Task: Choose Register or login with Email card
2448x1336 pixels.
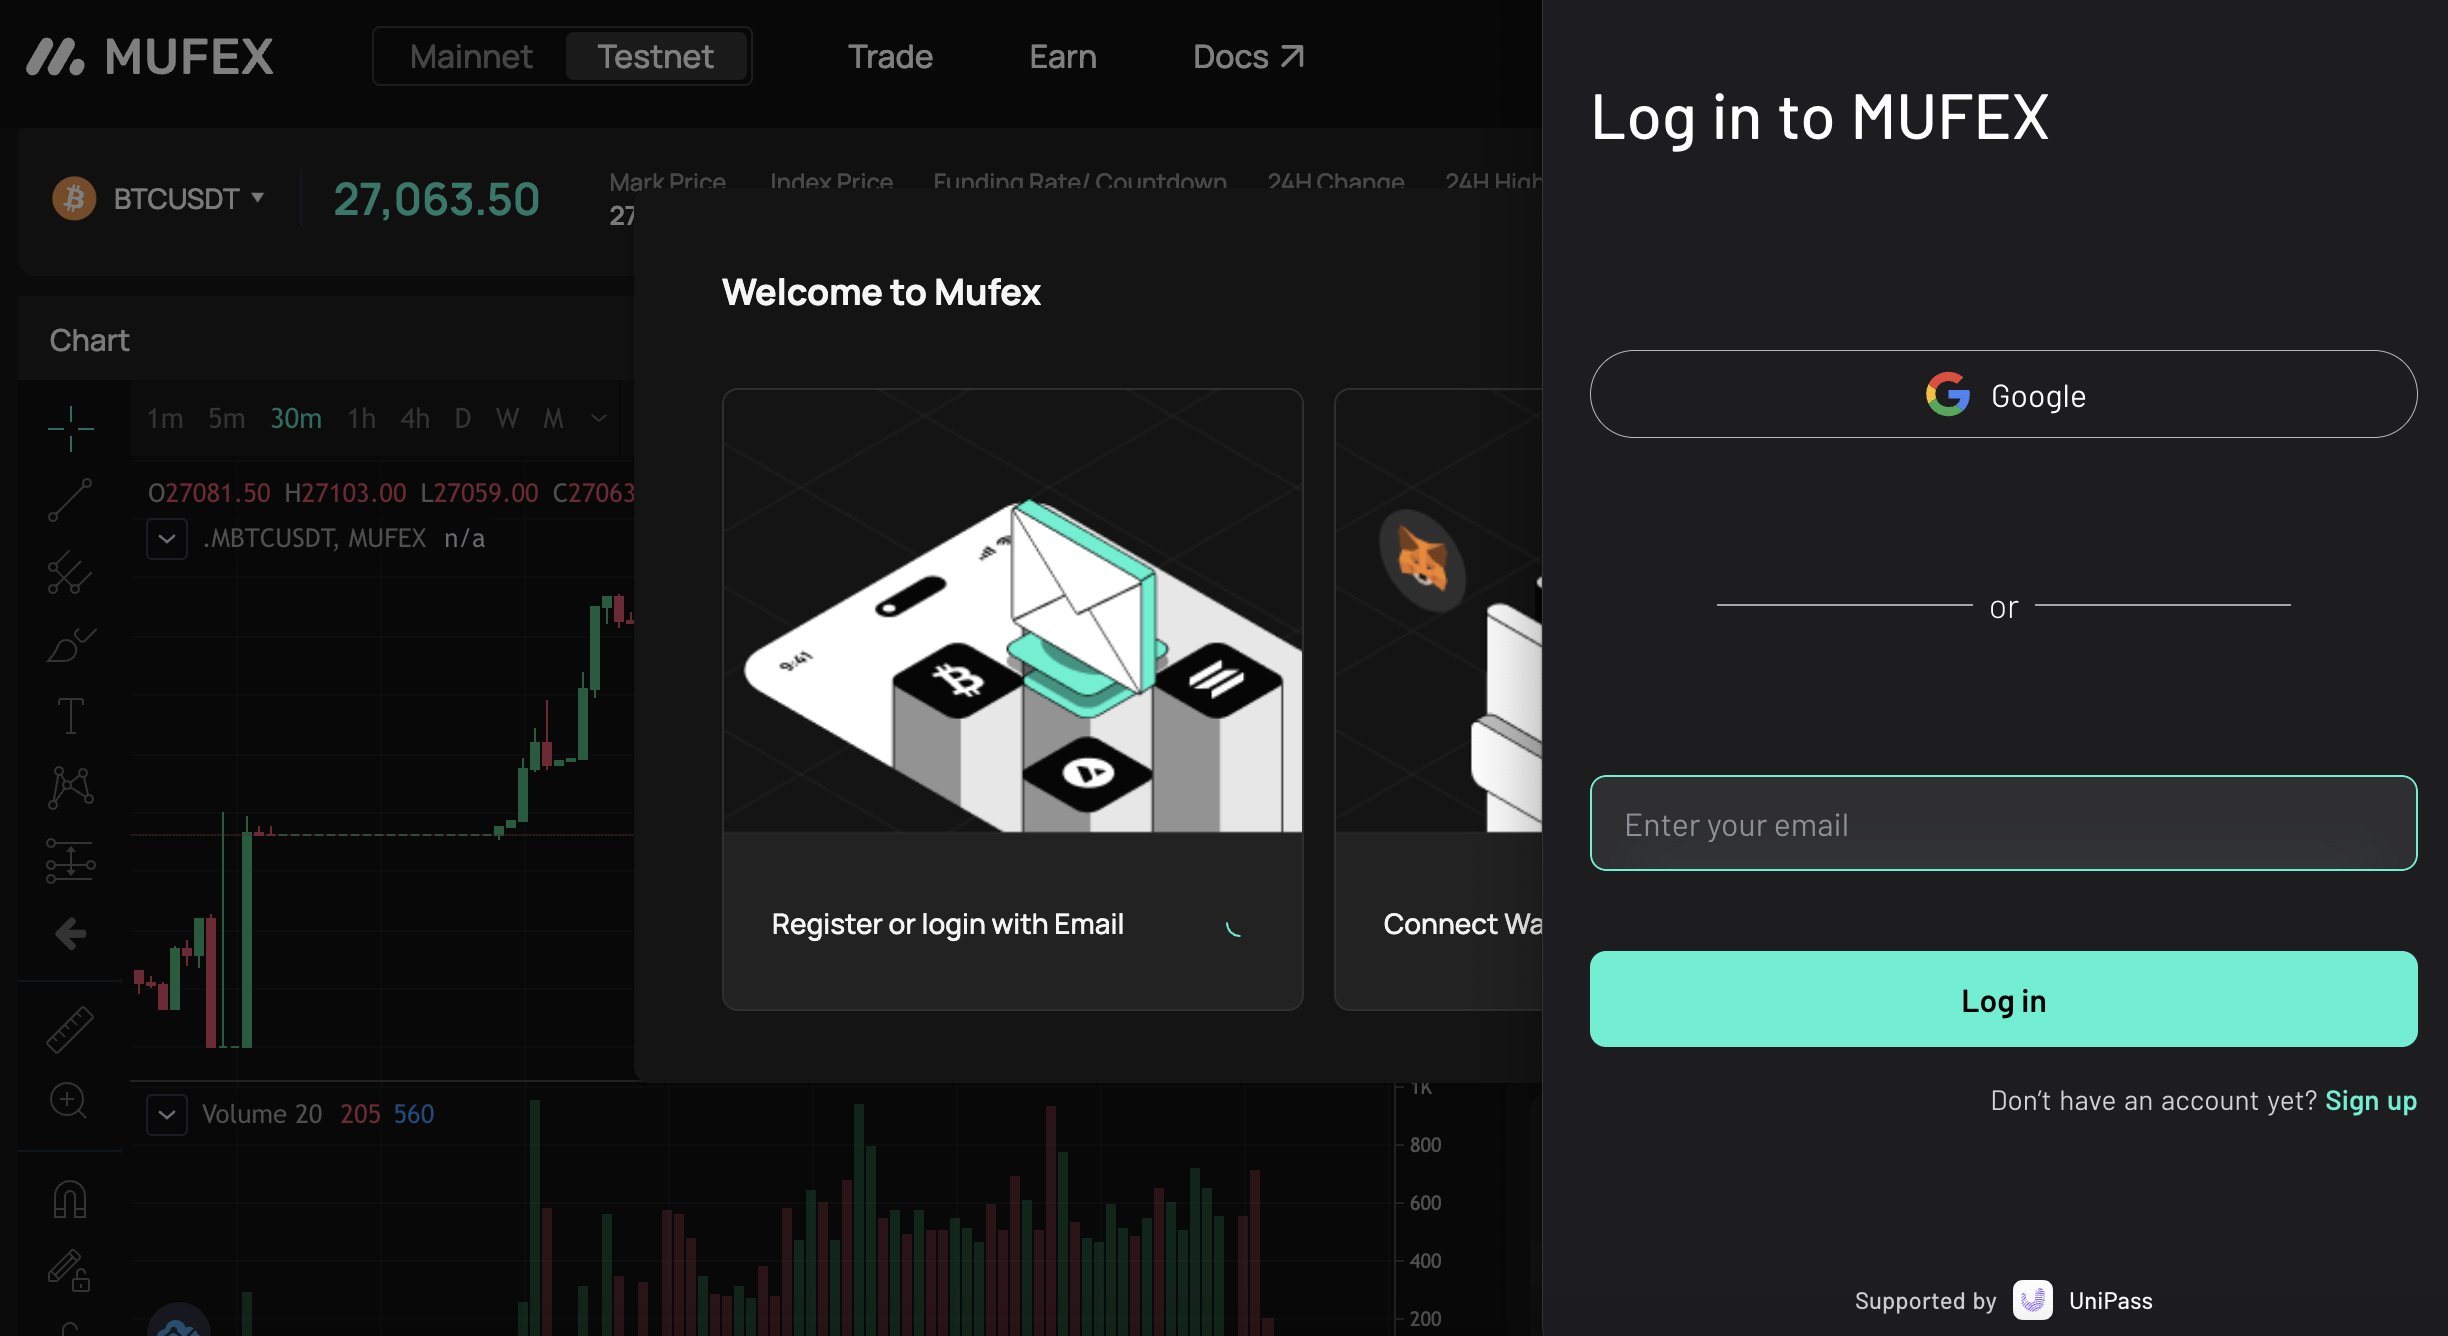Action: click(x=1012, y=699)
